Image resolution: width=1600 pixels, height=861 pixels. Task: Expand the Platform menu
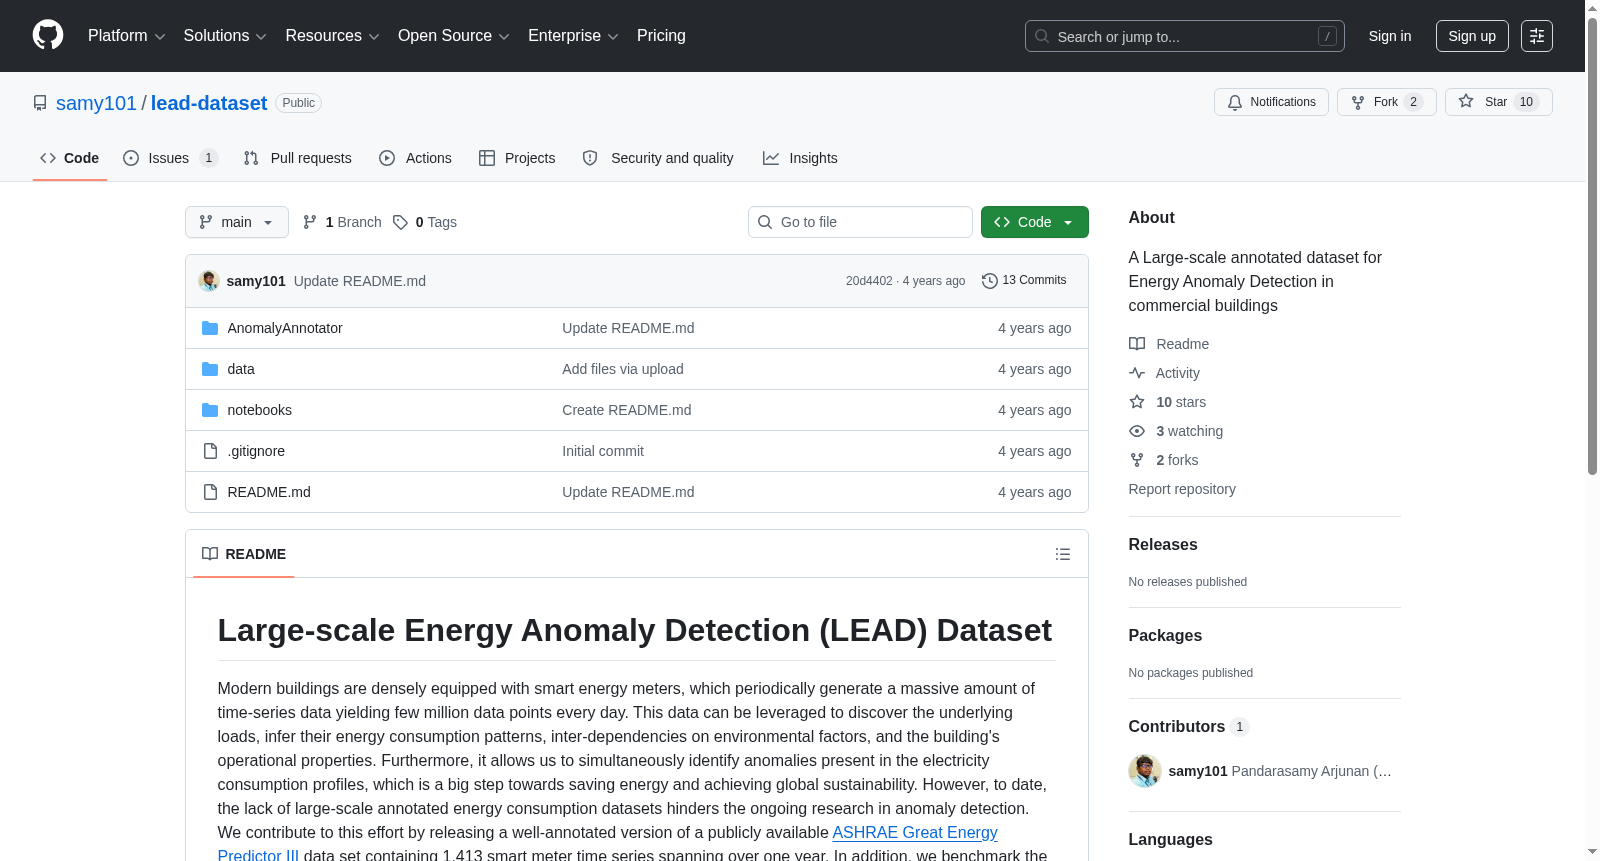pyautogui.click(x=127, y=36)
